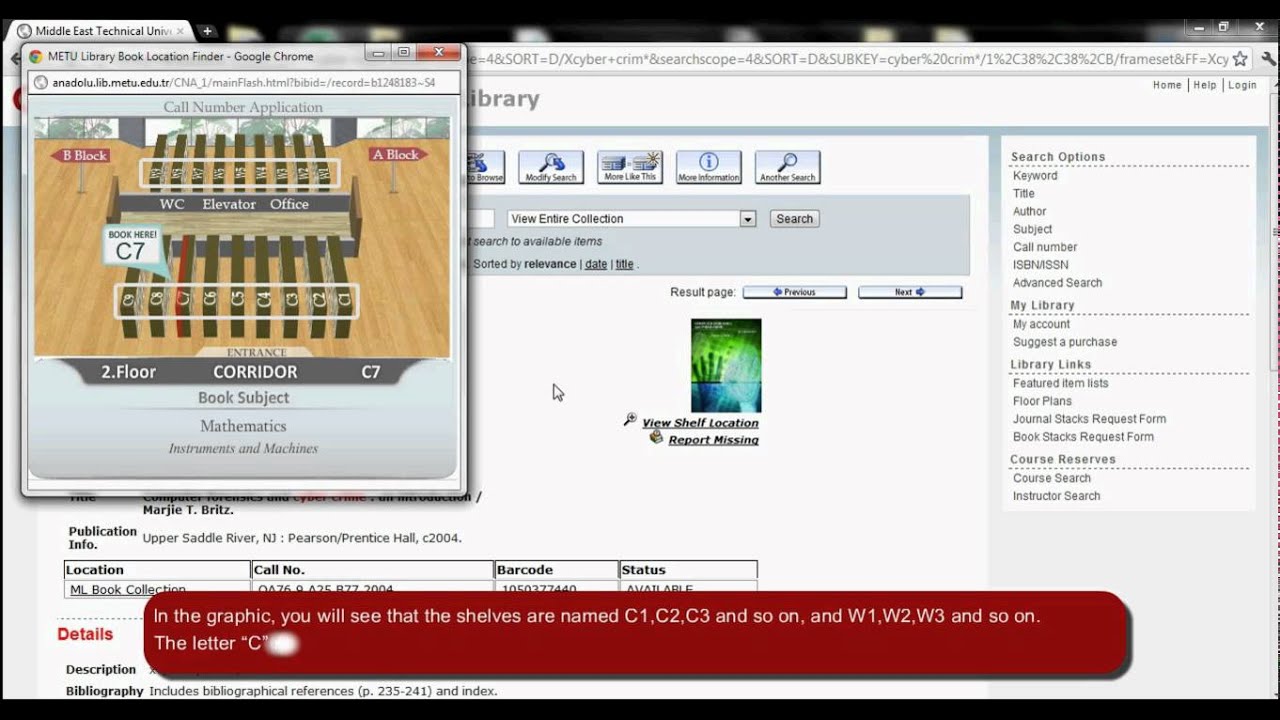Image resolution: width=1280 pixels, height=720 pixels.
Task: Click the Location column header
Action: (x=157, y=570)
